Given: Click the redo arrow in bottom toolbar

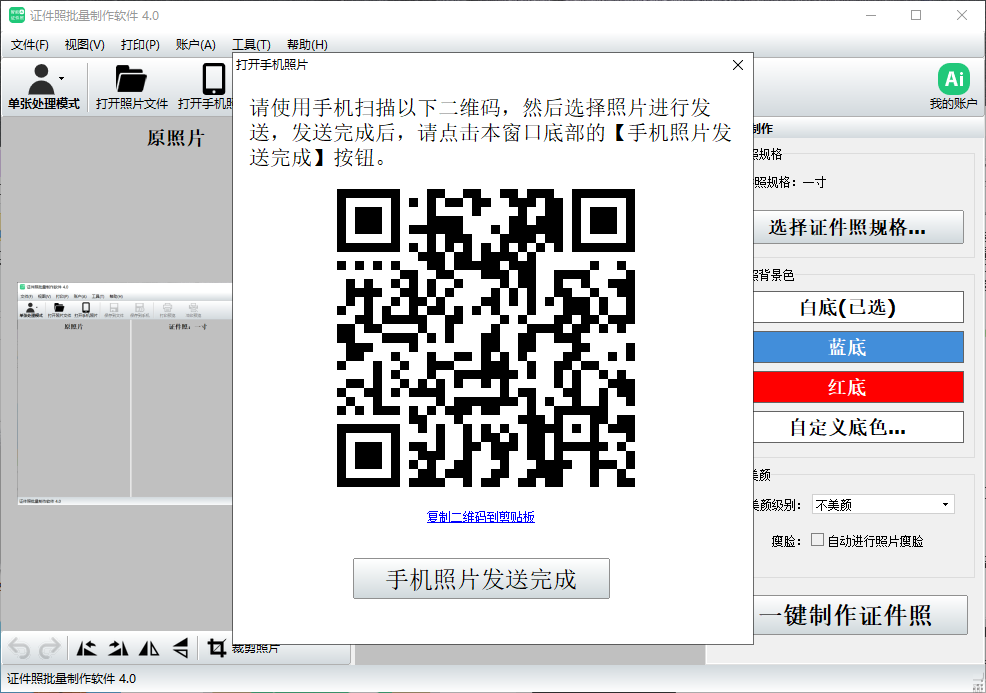Looking at the screenshot, I should click(50, 648).
